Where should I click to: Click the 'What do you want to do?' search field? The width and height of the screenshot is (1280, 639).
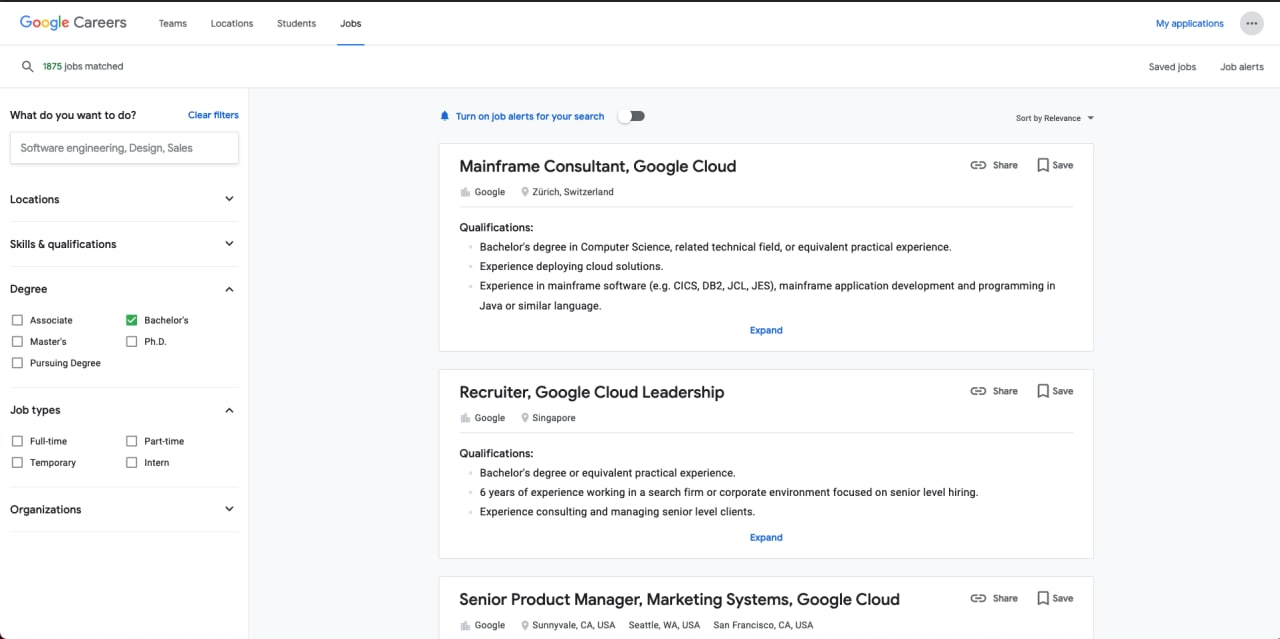point(124,148)
